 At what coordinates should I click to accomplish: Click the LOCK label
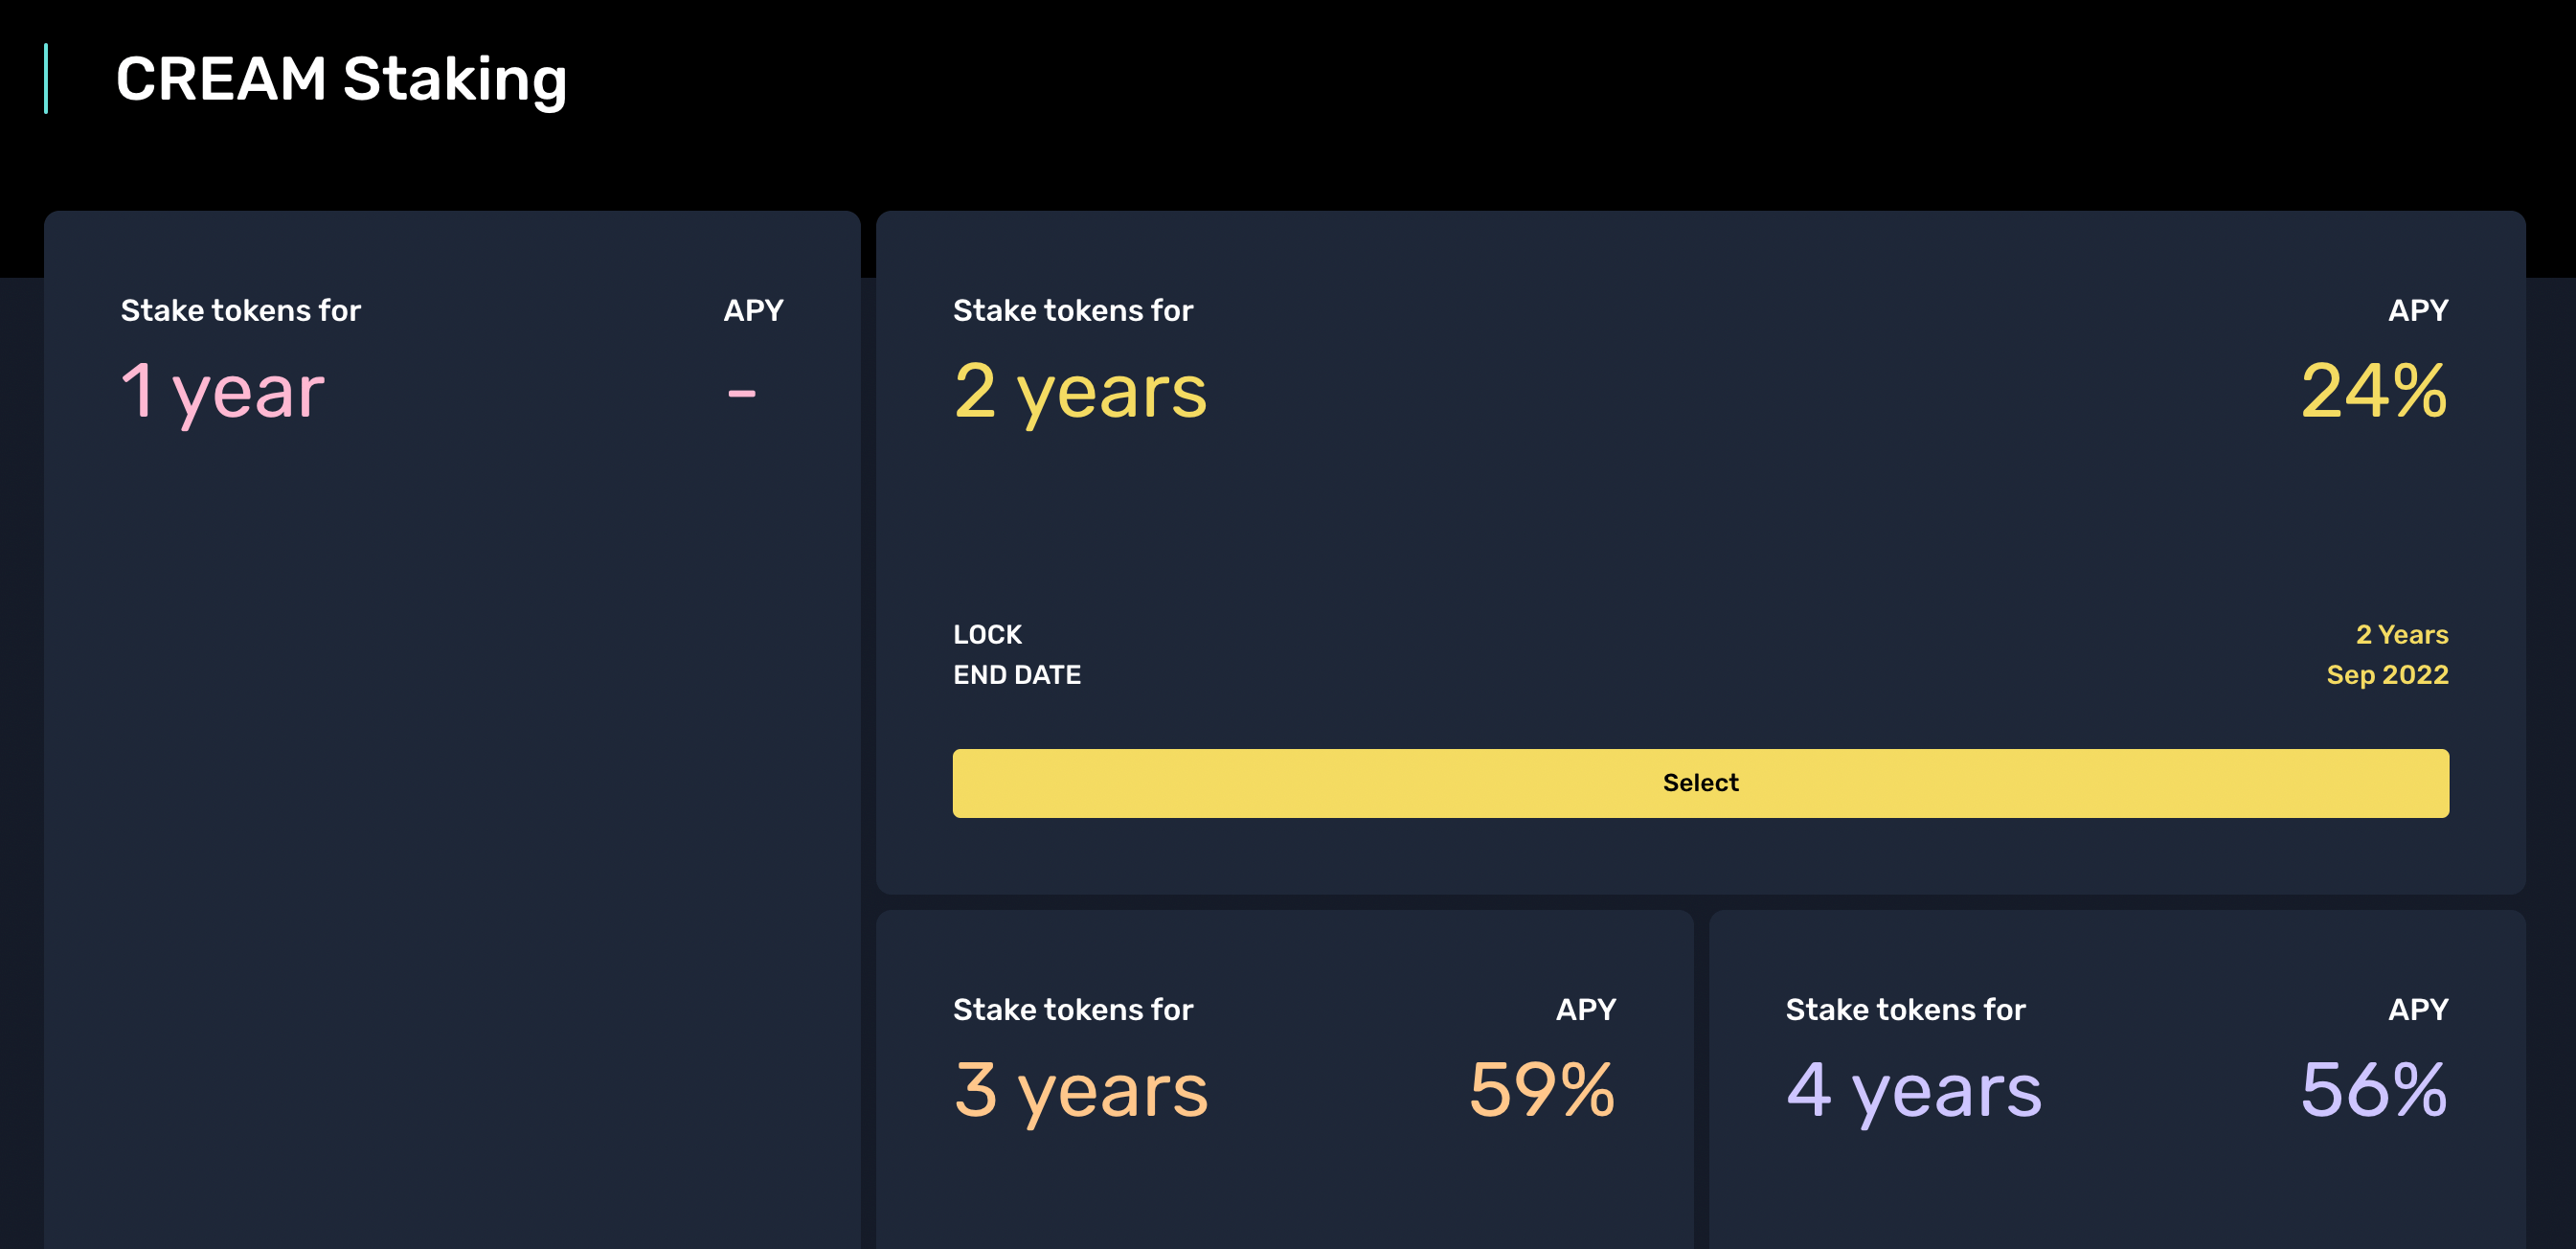[x=987, y=634]
